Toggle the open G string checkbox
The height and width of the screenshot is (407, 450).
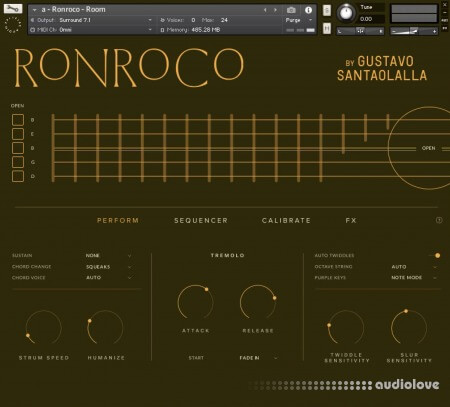18,162
